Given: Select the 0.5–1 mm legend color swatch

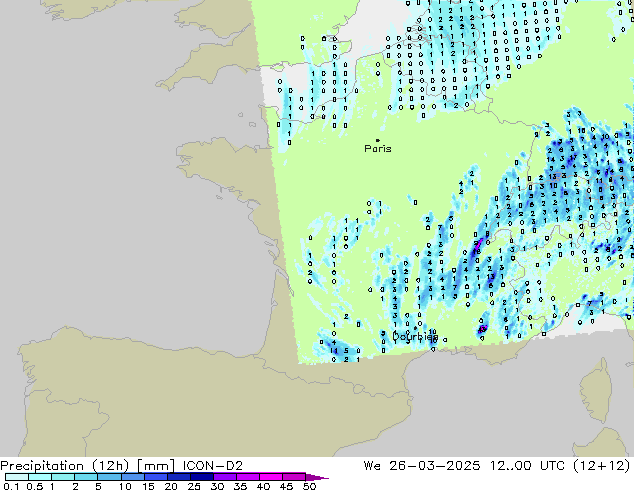Looking at the screenshot, I should pyautogui.click(x=40, y=477).
